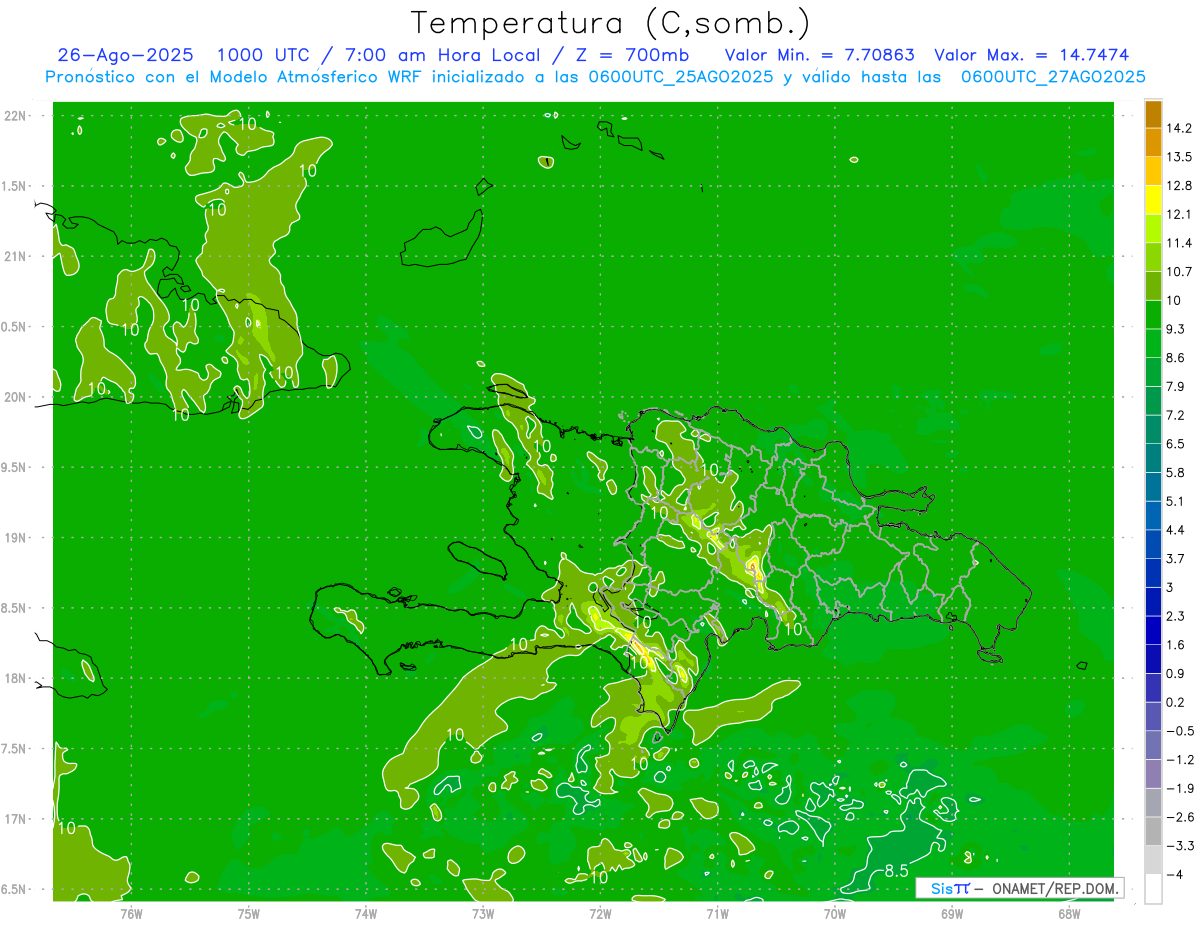
Task: Click the colorbar label "14.2"
Action: point(1180,128)
